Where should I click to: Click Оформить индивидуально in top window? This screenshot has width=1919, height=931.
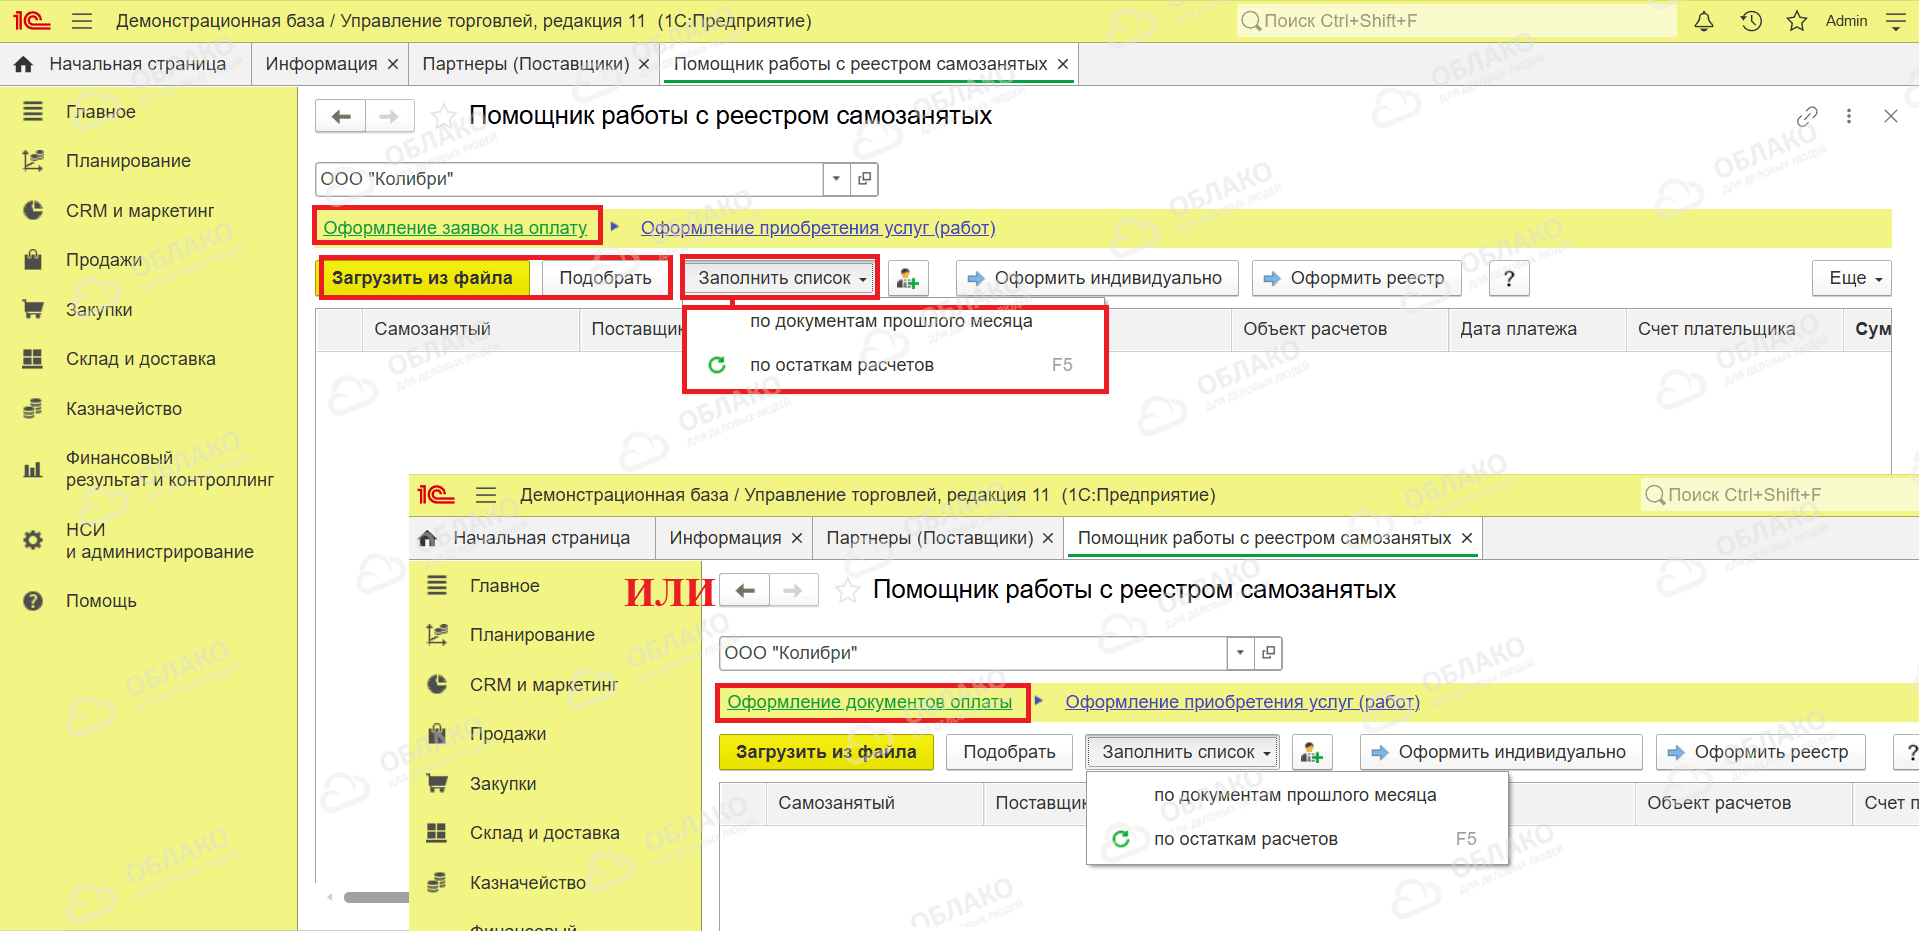(1097, 278)
